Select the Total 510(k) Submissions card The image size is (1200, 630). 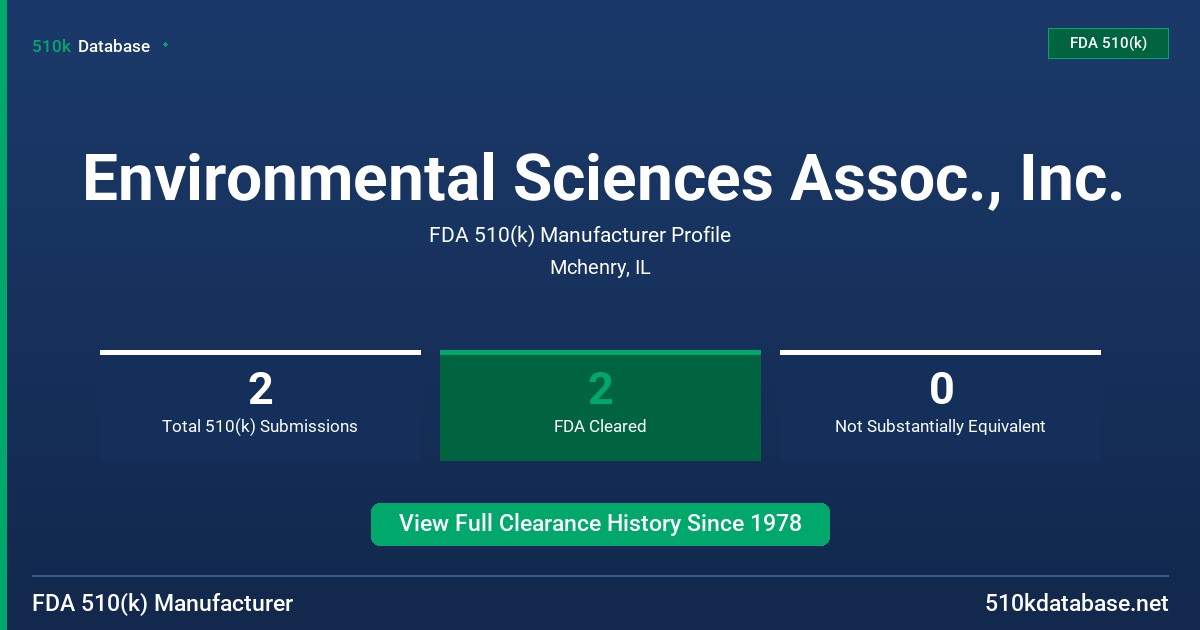pos(260,405)
